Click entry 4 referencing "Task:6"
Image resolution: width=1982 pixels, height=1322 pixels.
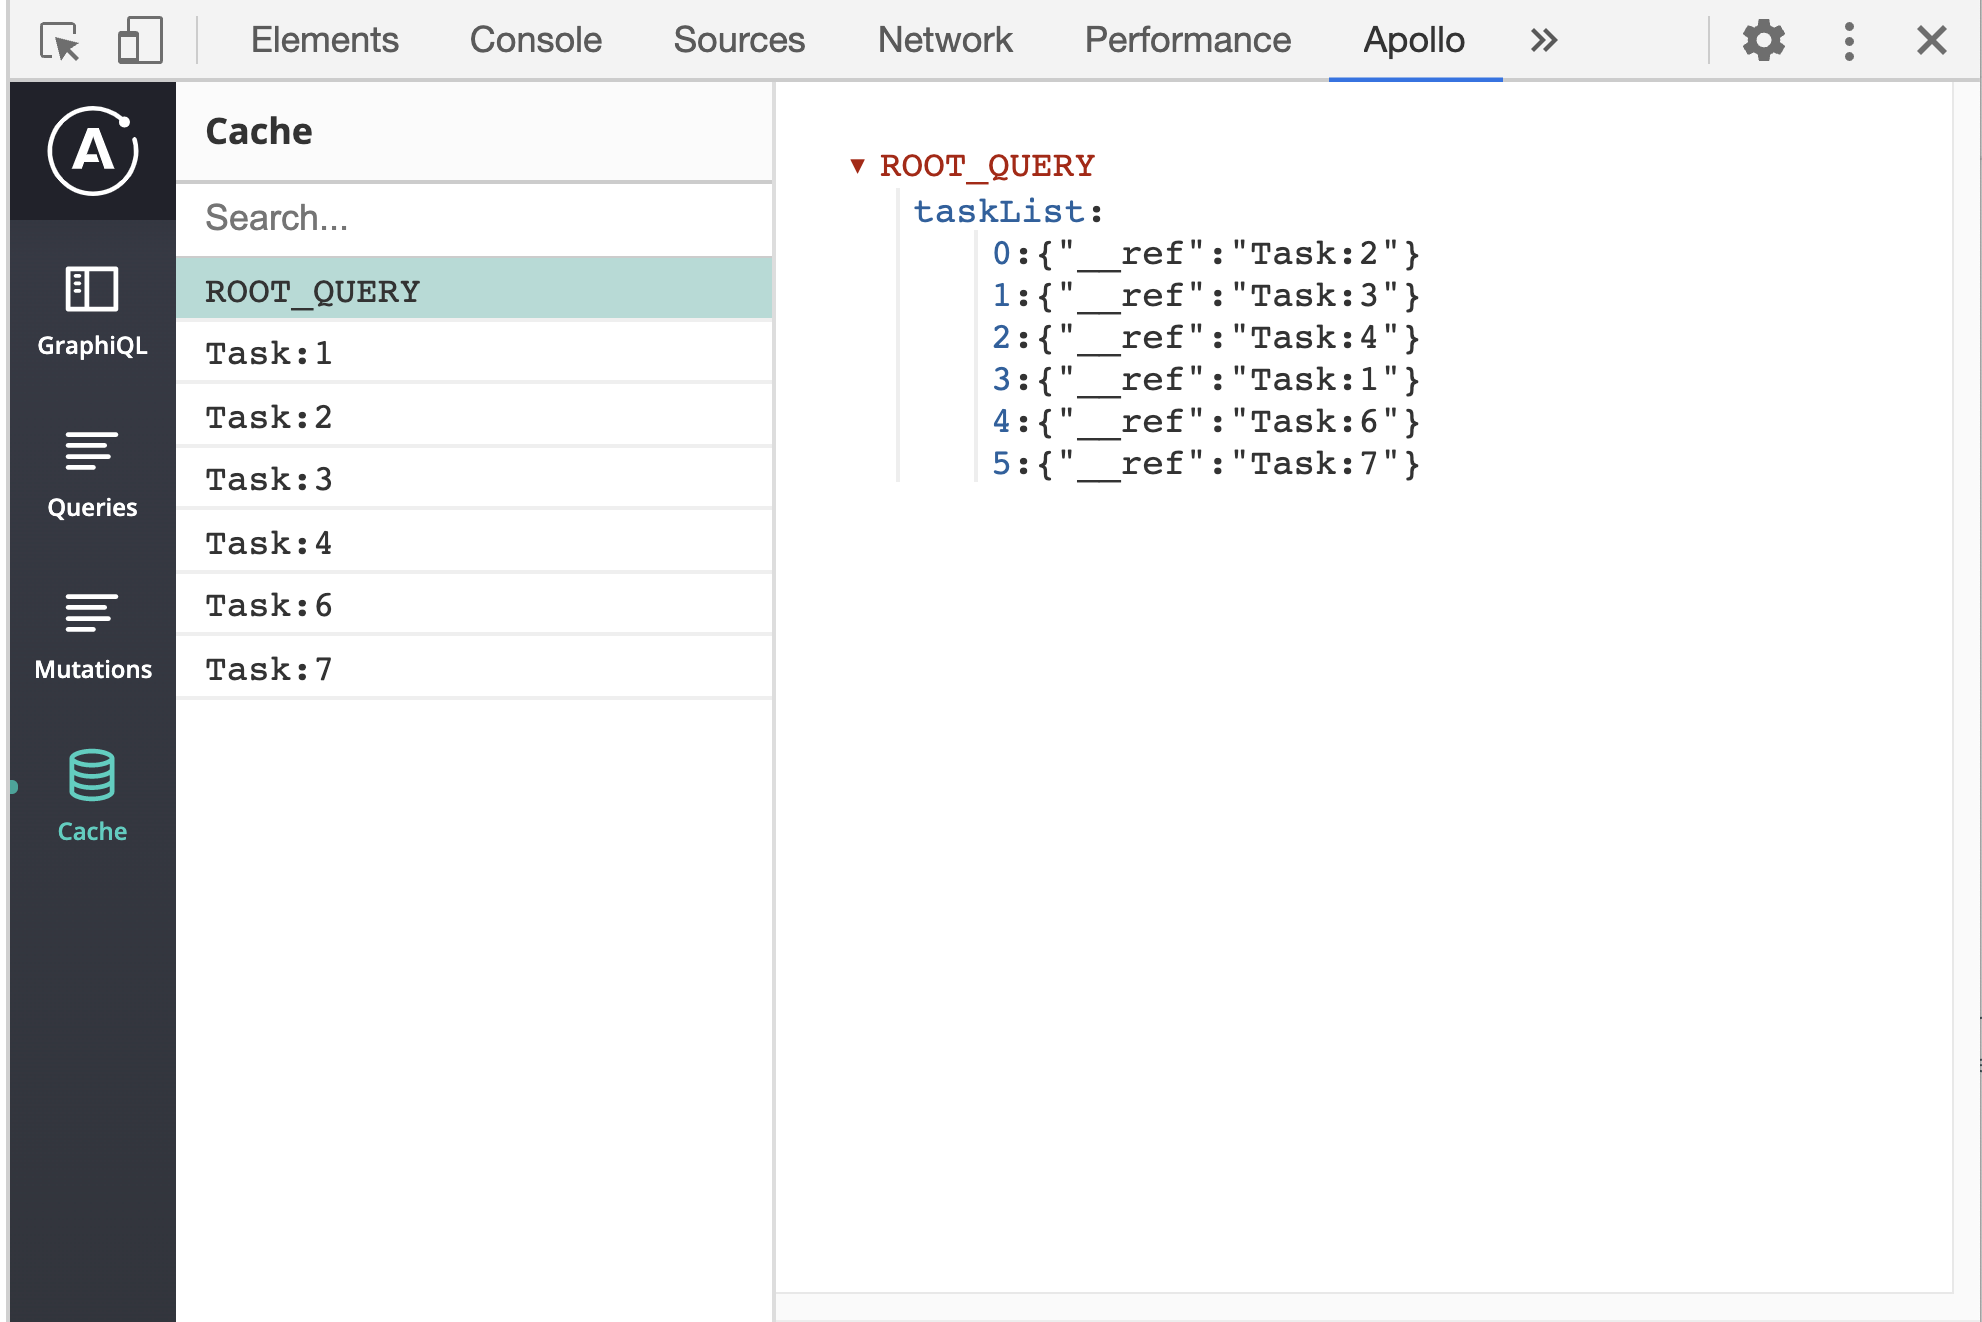point(1205,422)
